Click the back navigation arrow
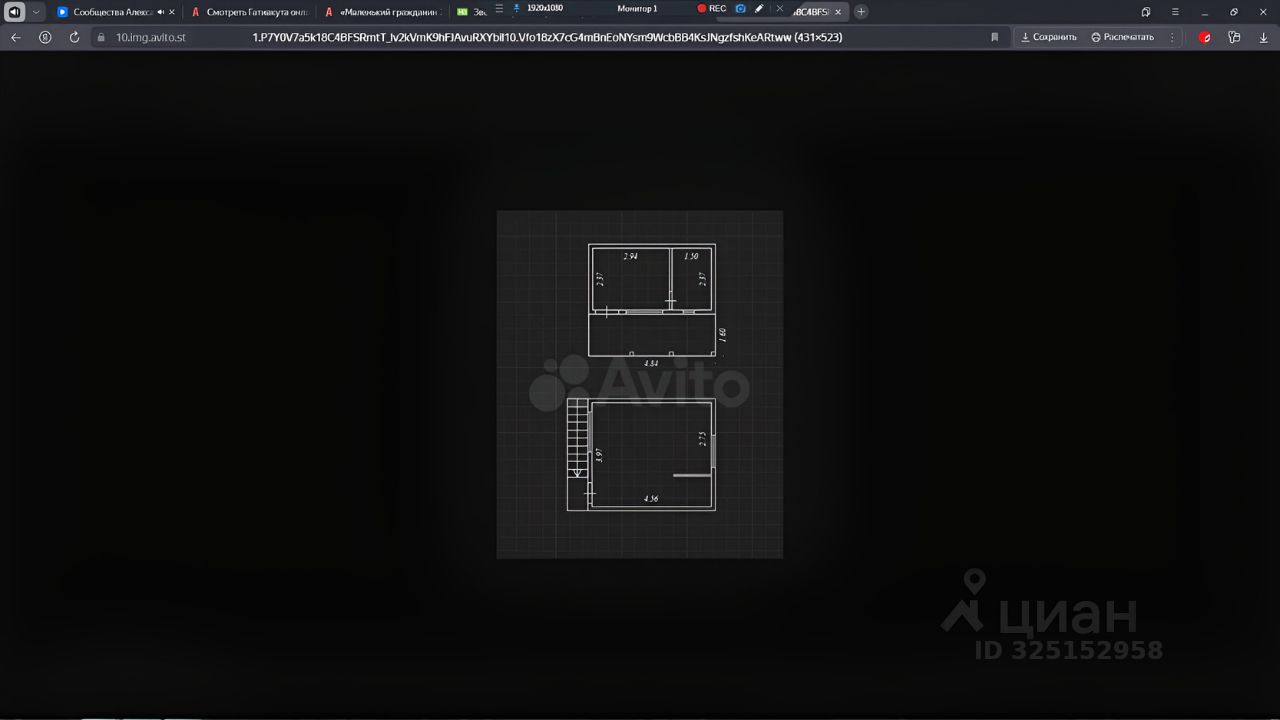 click(x=15, y=37)
